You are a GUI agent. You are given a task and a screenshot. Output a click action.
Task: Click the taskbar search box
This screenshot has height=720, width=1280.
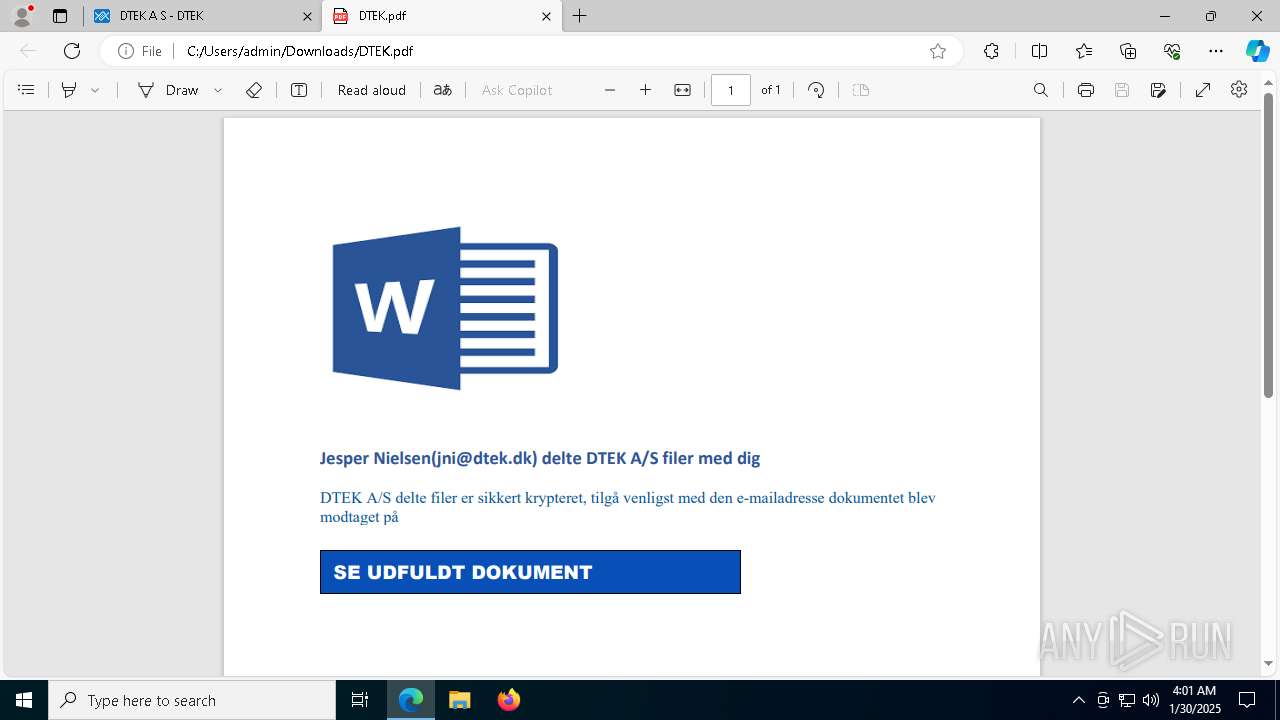[192, 700]
